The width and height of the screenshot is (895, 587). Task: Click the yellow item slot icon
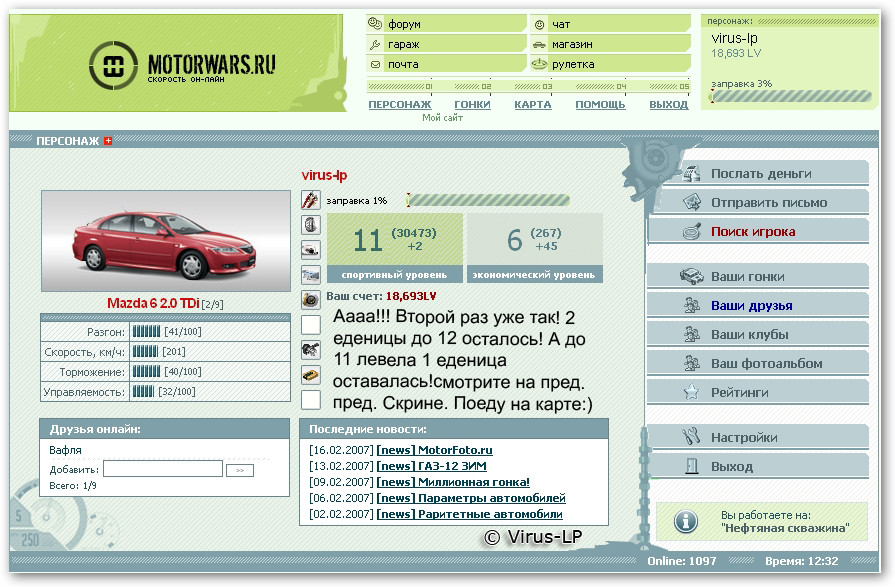point(310,375)
